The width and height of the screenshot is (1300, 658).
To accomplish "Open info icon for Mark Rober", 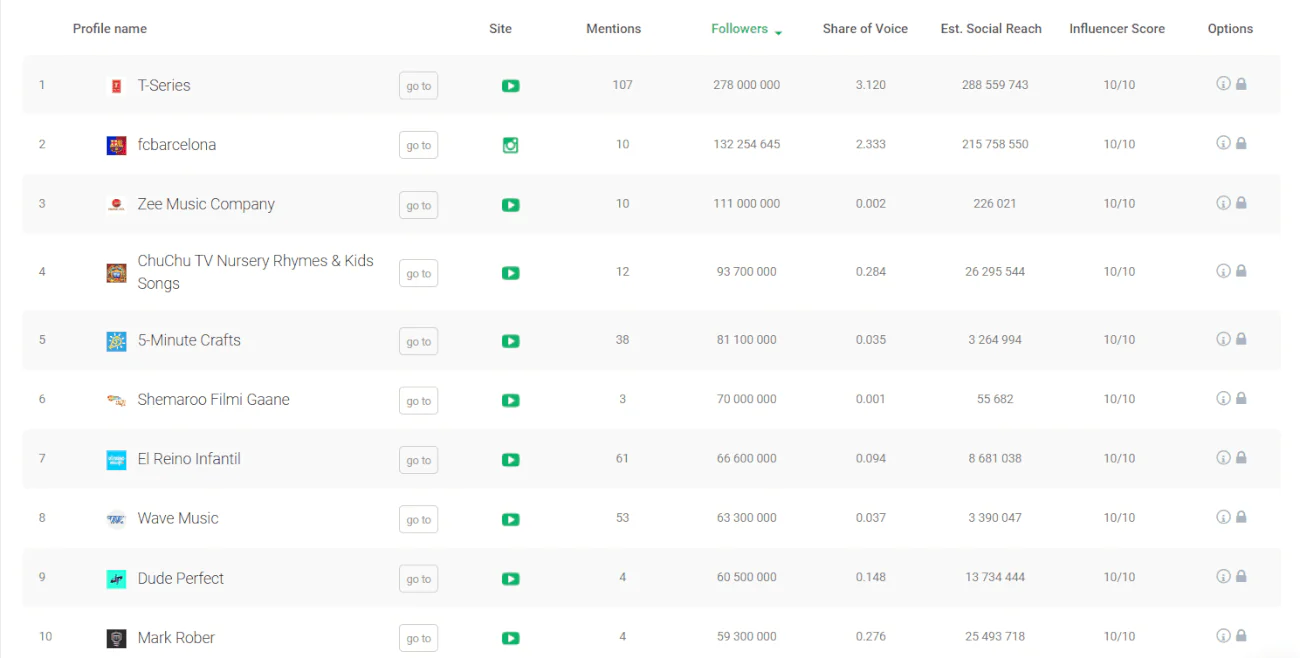I will pos(1222,636).
